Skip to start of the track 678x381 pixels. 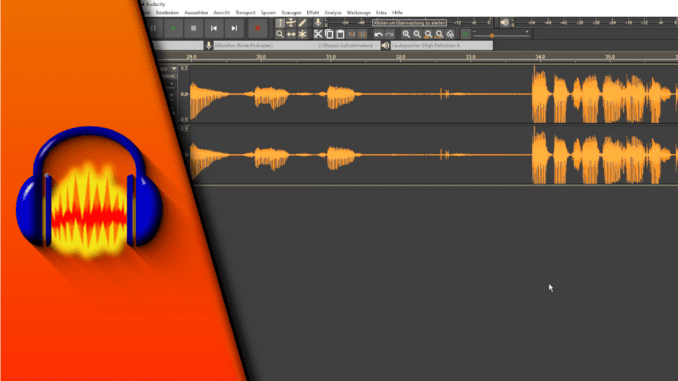pyautogui.click(x=214, y=29)
